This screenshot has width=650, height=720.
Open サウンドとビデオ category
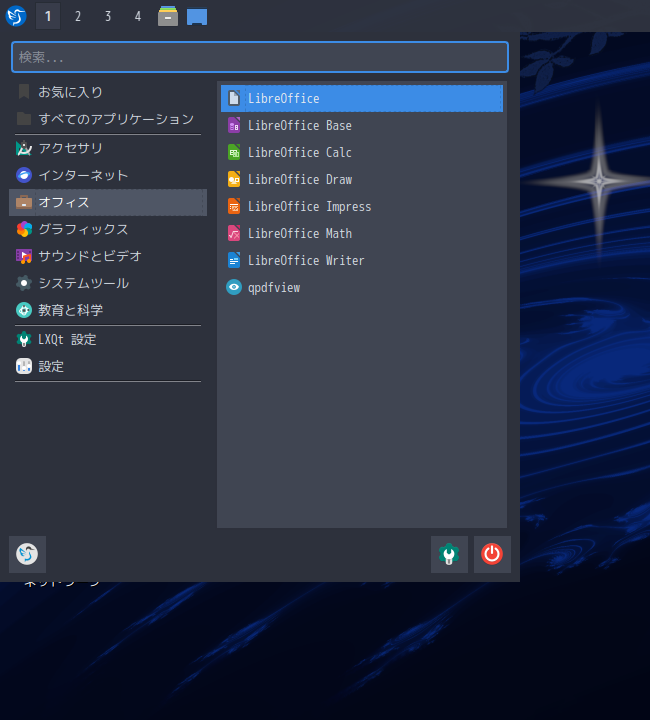click(108, 256)
